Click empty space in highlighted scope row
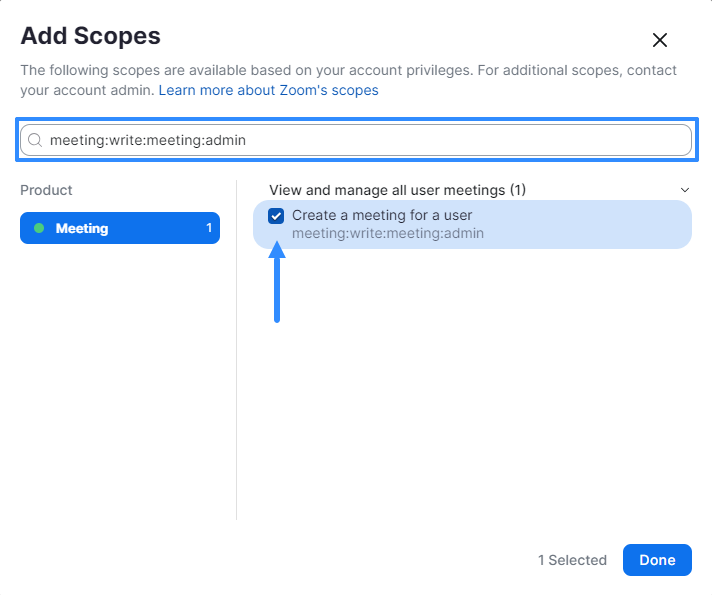Image resolution: width=712 pixels, height=595 pixels. (x=586, y=224)
